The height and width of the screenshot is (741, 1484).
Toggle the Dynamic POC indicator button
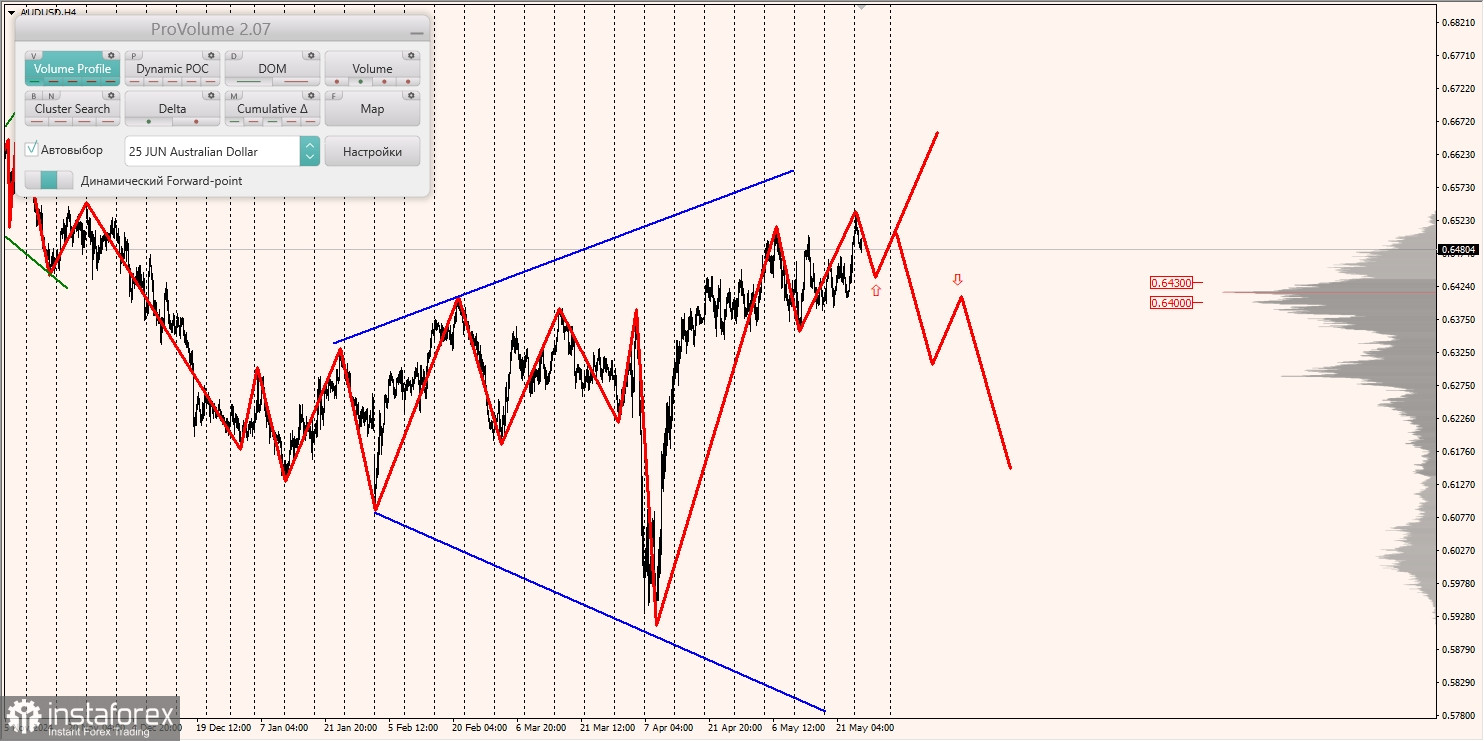point(172,68)
